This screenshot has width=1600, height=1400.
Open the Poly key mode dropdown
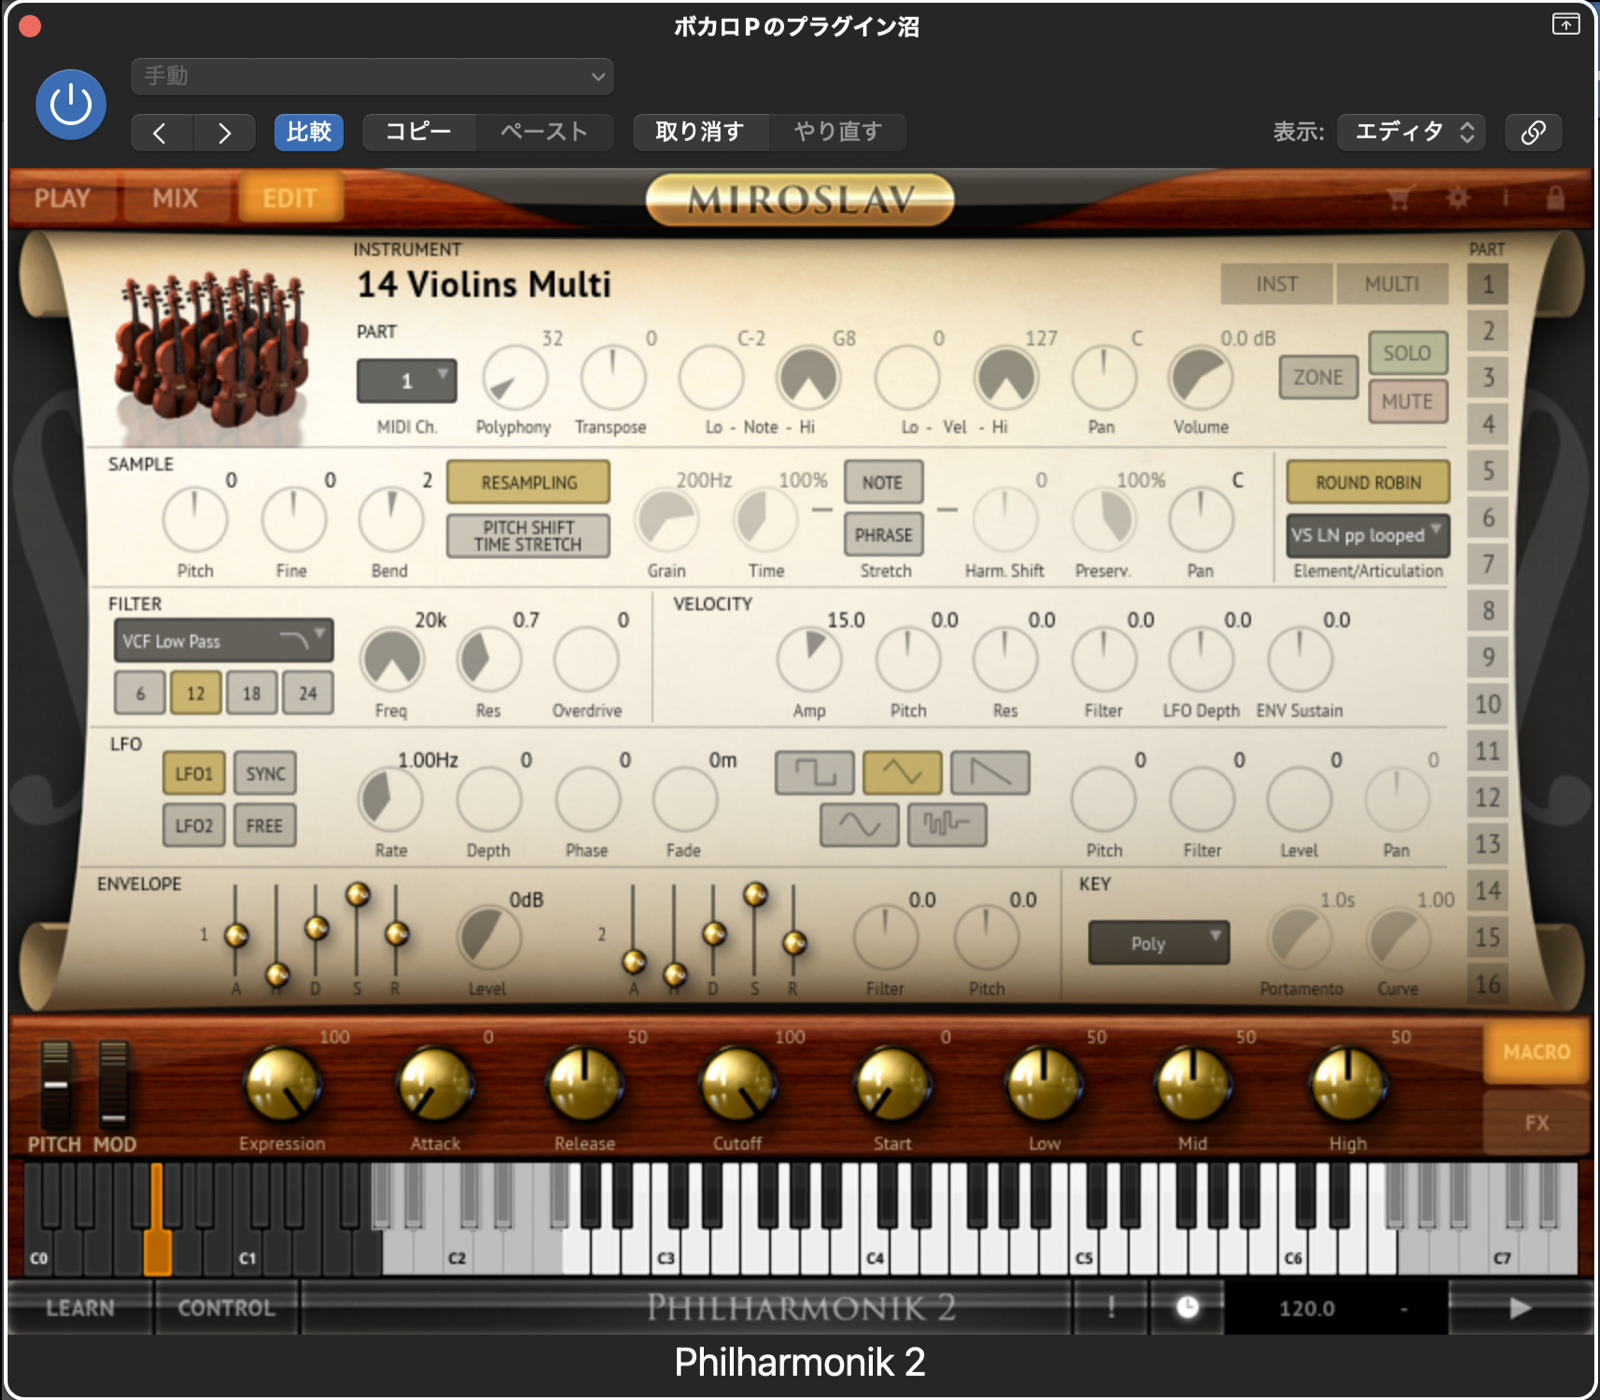click(x=1159, y=943)
